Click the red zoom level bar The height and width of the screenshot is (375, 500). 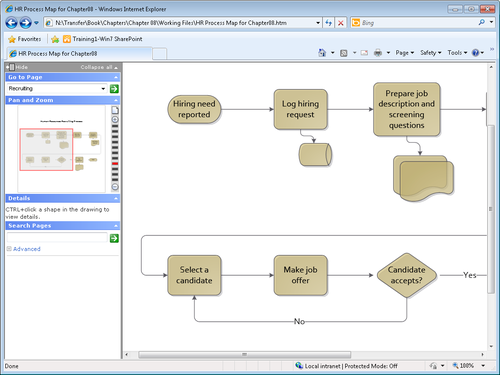[115, 164]
